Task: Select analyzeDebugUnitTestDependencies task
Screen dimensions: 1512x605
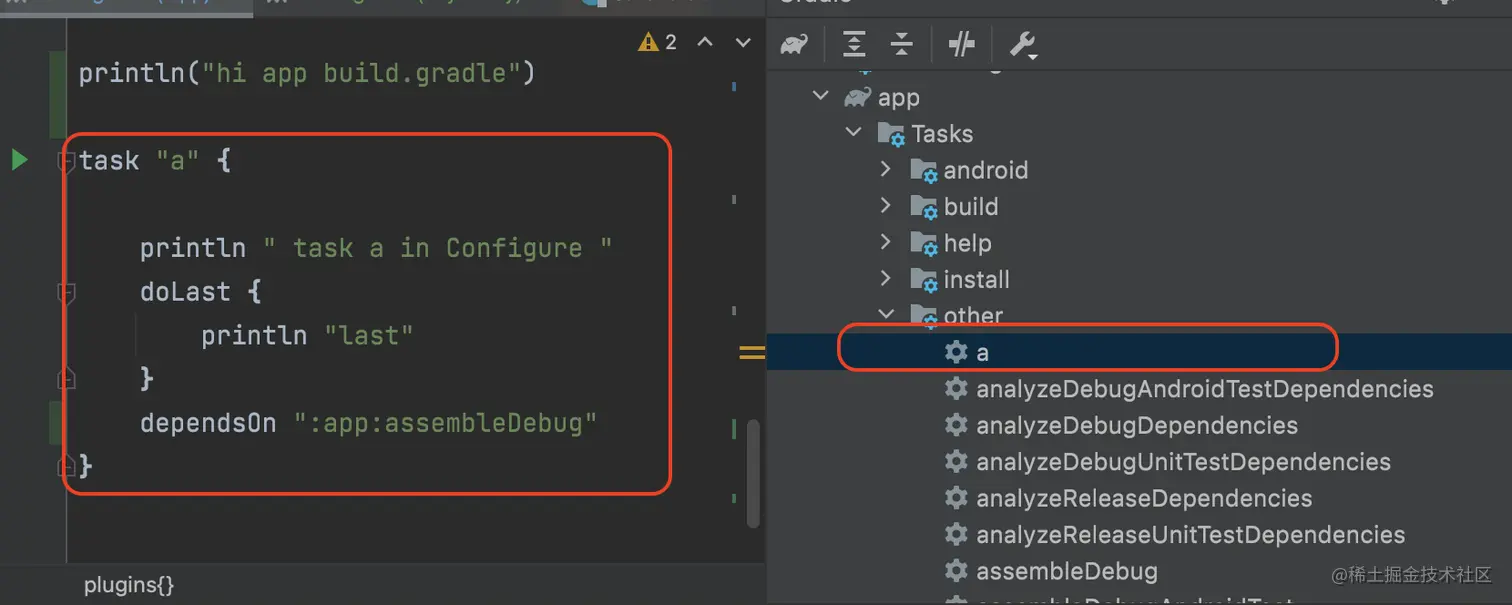Action: click(x=1183, y=462)
